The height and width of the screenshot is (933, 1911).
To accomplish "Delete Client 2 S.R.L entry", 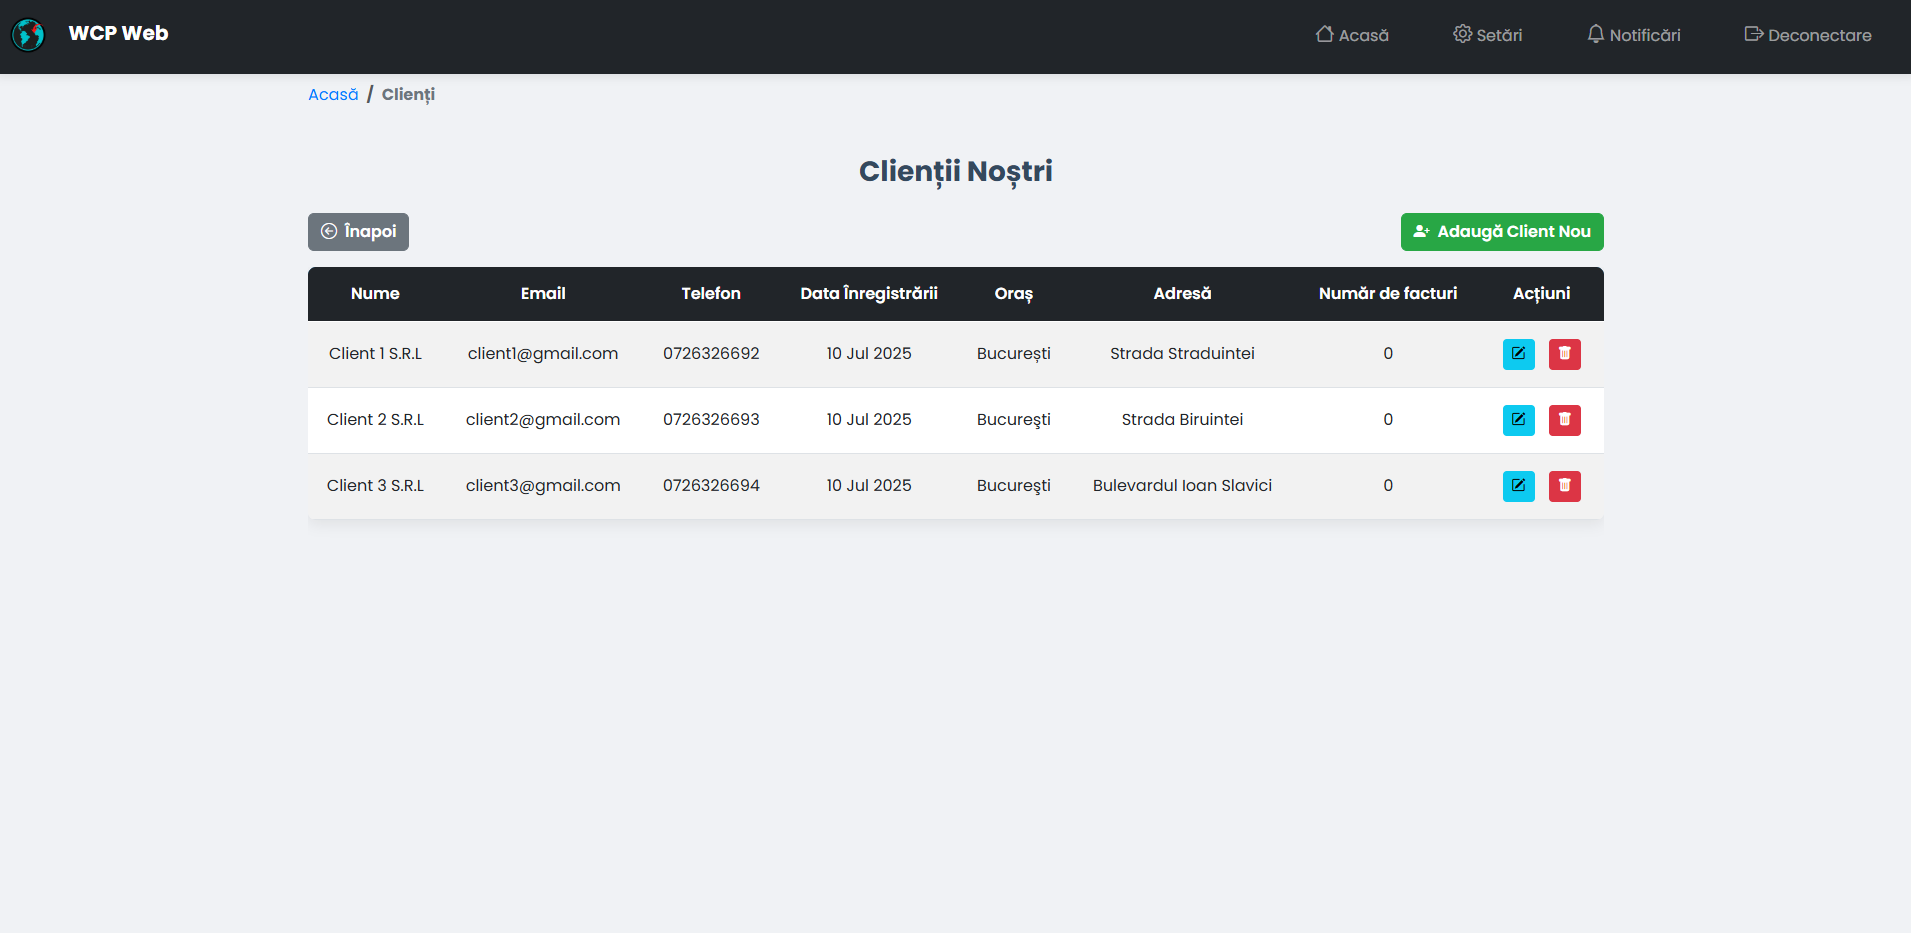I will 1564,420.
